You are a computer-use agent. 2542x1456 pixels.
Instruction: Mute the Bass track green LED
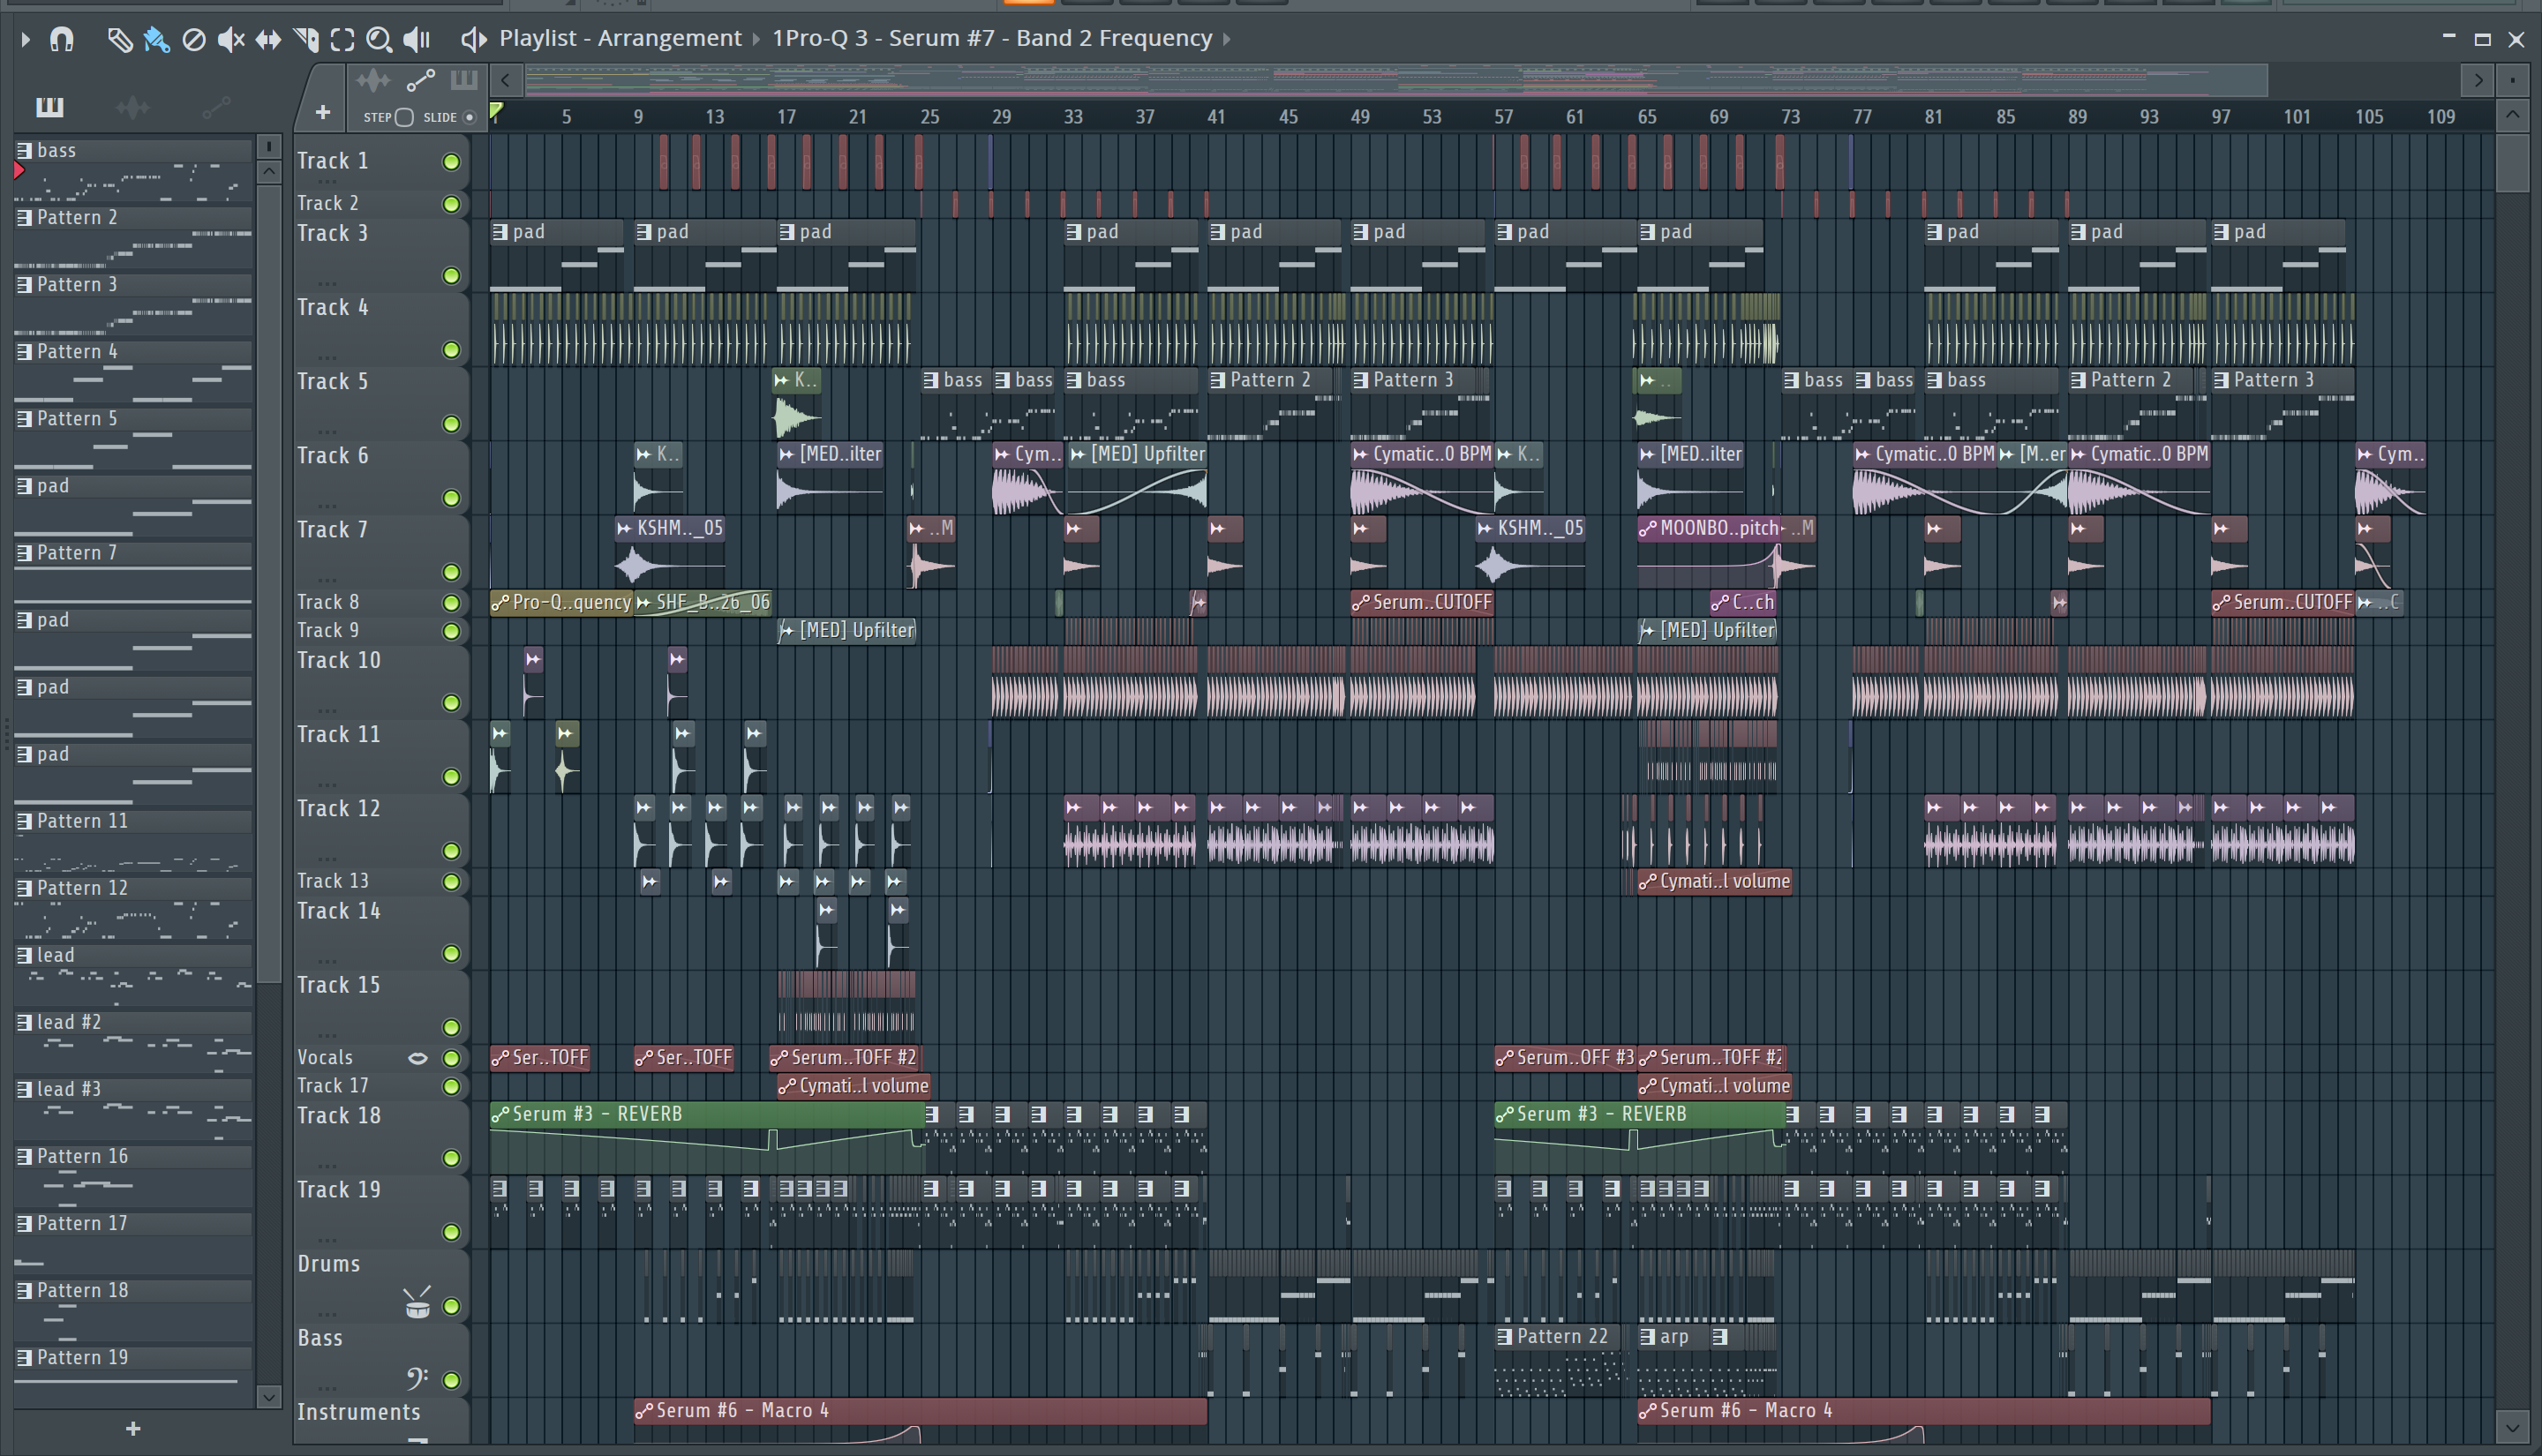coord(451,1380)
